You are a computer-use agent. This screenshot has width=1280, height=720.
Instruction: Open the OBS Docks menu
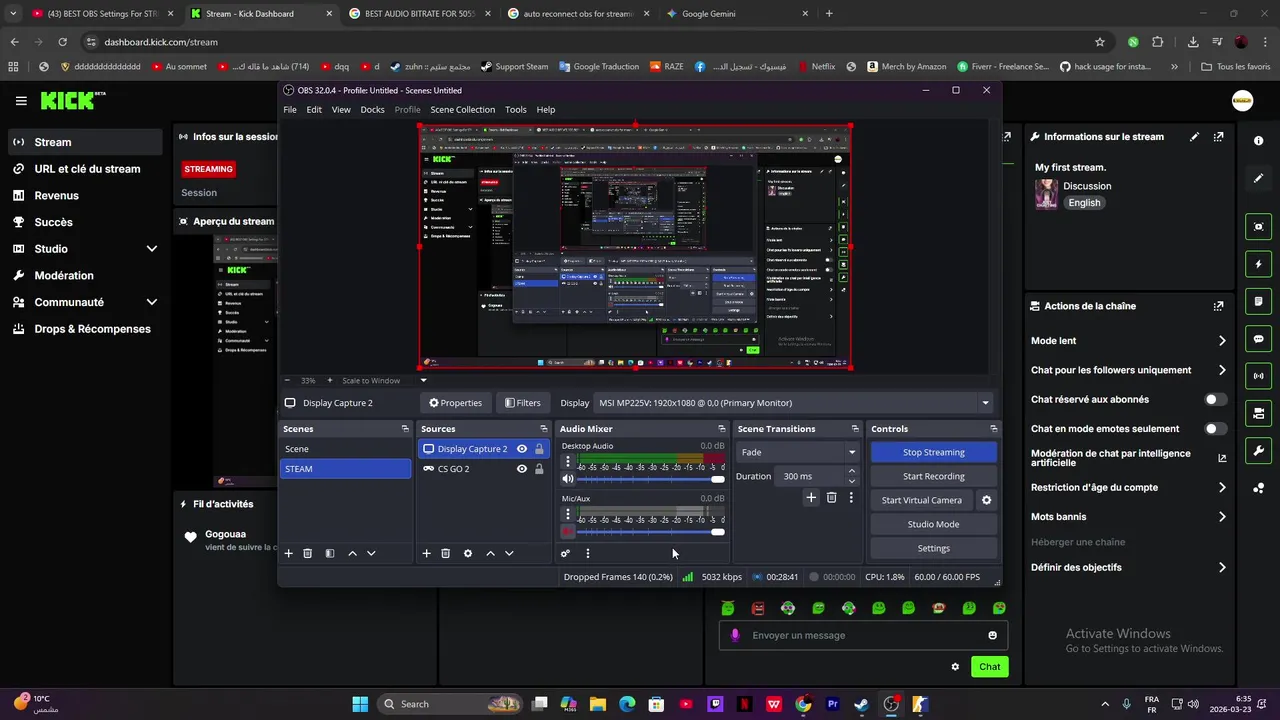[372, 110]
